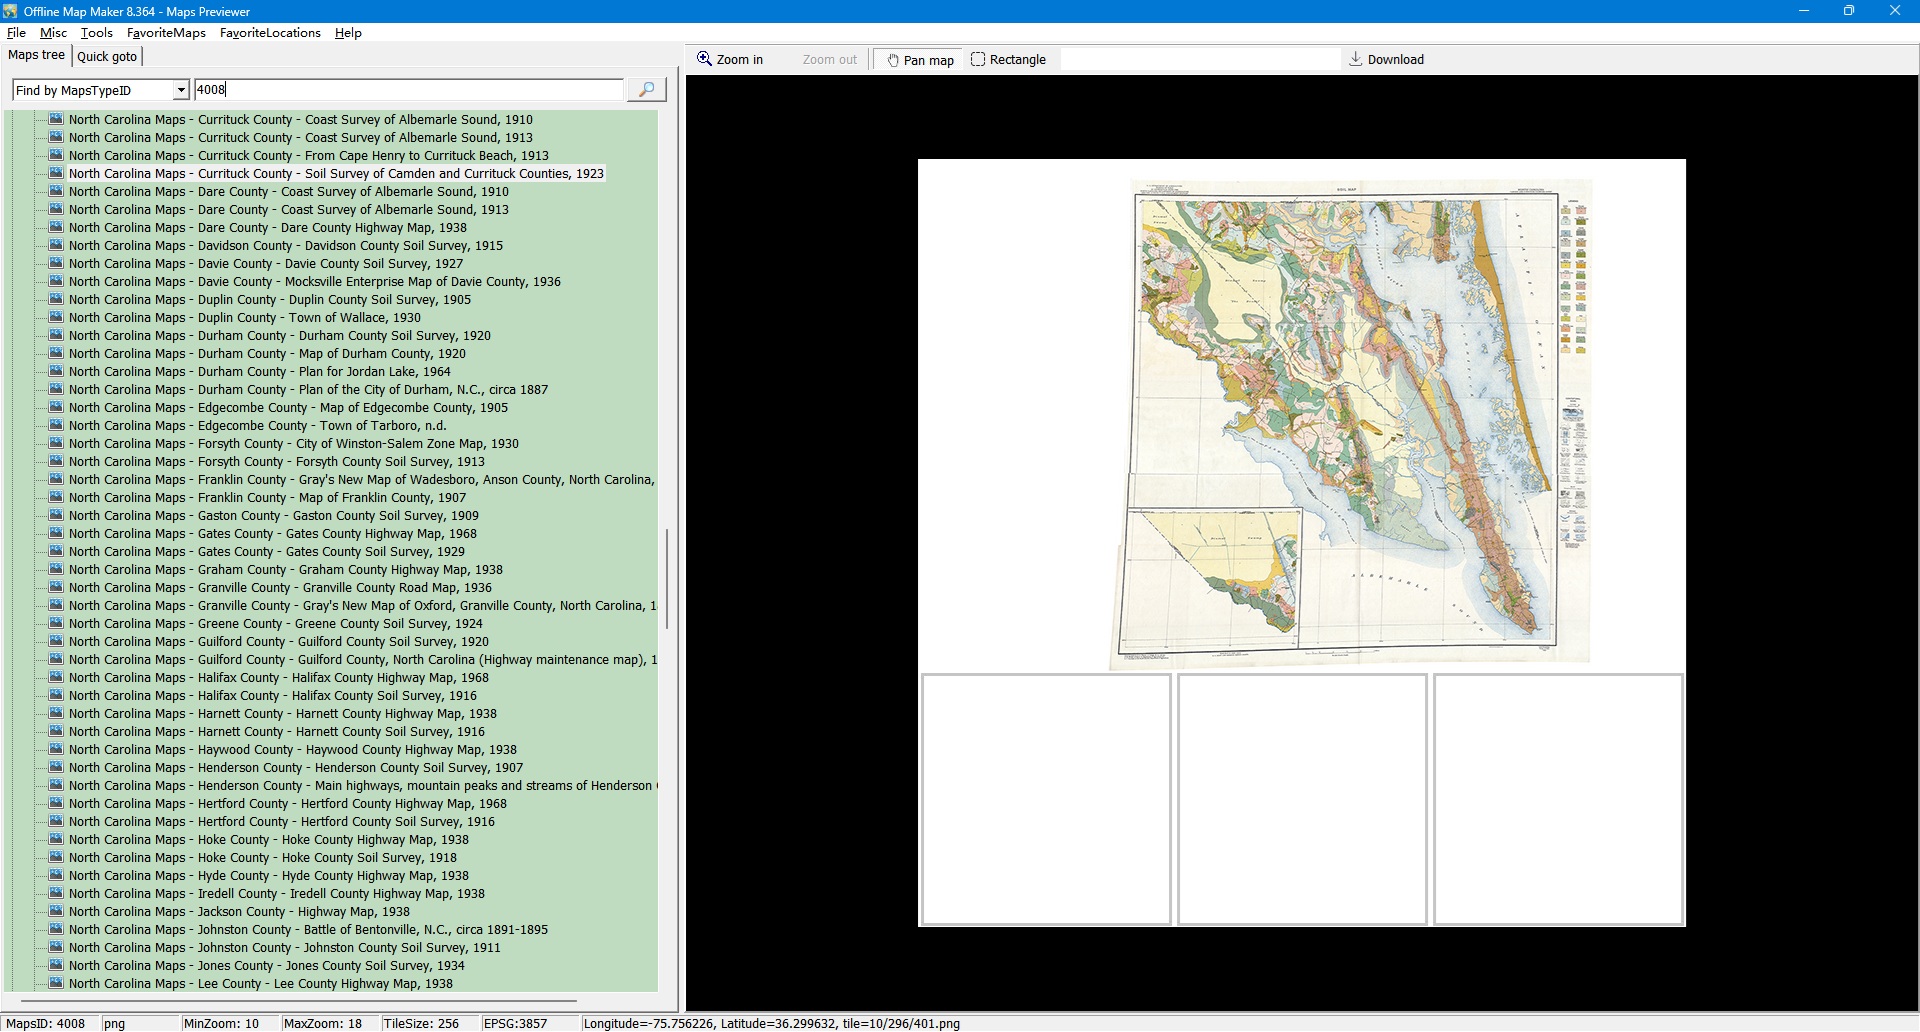
Task: Open the FavoriteMaps menu
Action: click(x=166, y=33)
